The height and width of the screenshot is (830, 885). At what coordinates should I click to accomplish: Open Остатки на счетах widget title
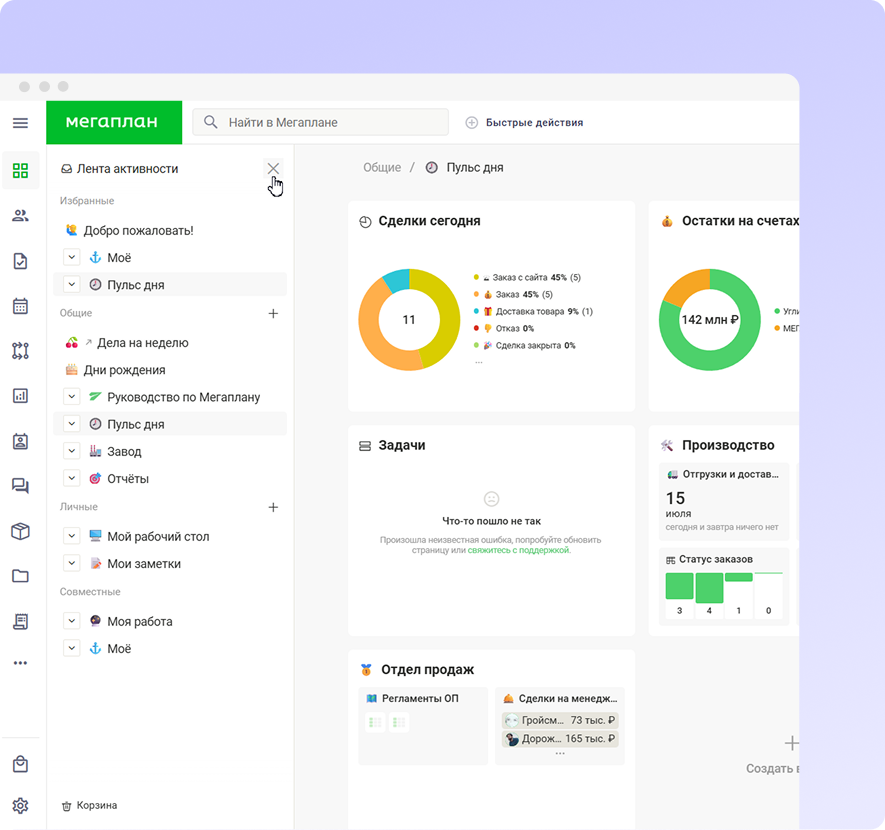[x=740, y=221]
